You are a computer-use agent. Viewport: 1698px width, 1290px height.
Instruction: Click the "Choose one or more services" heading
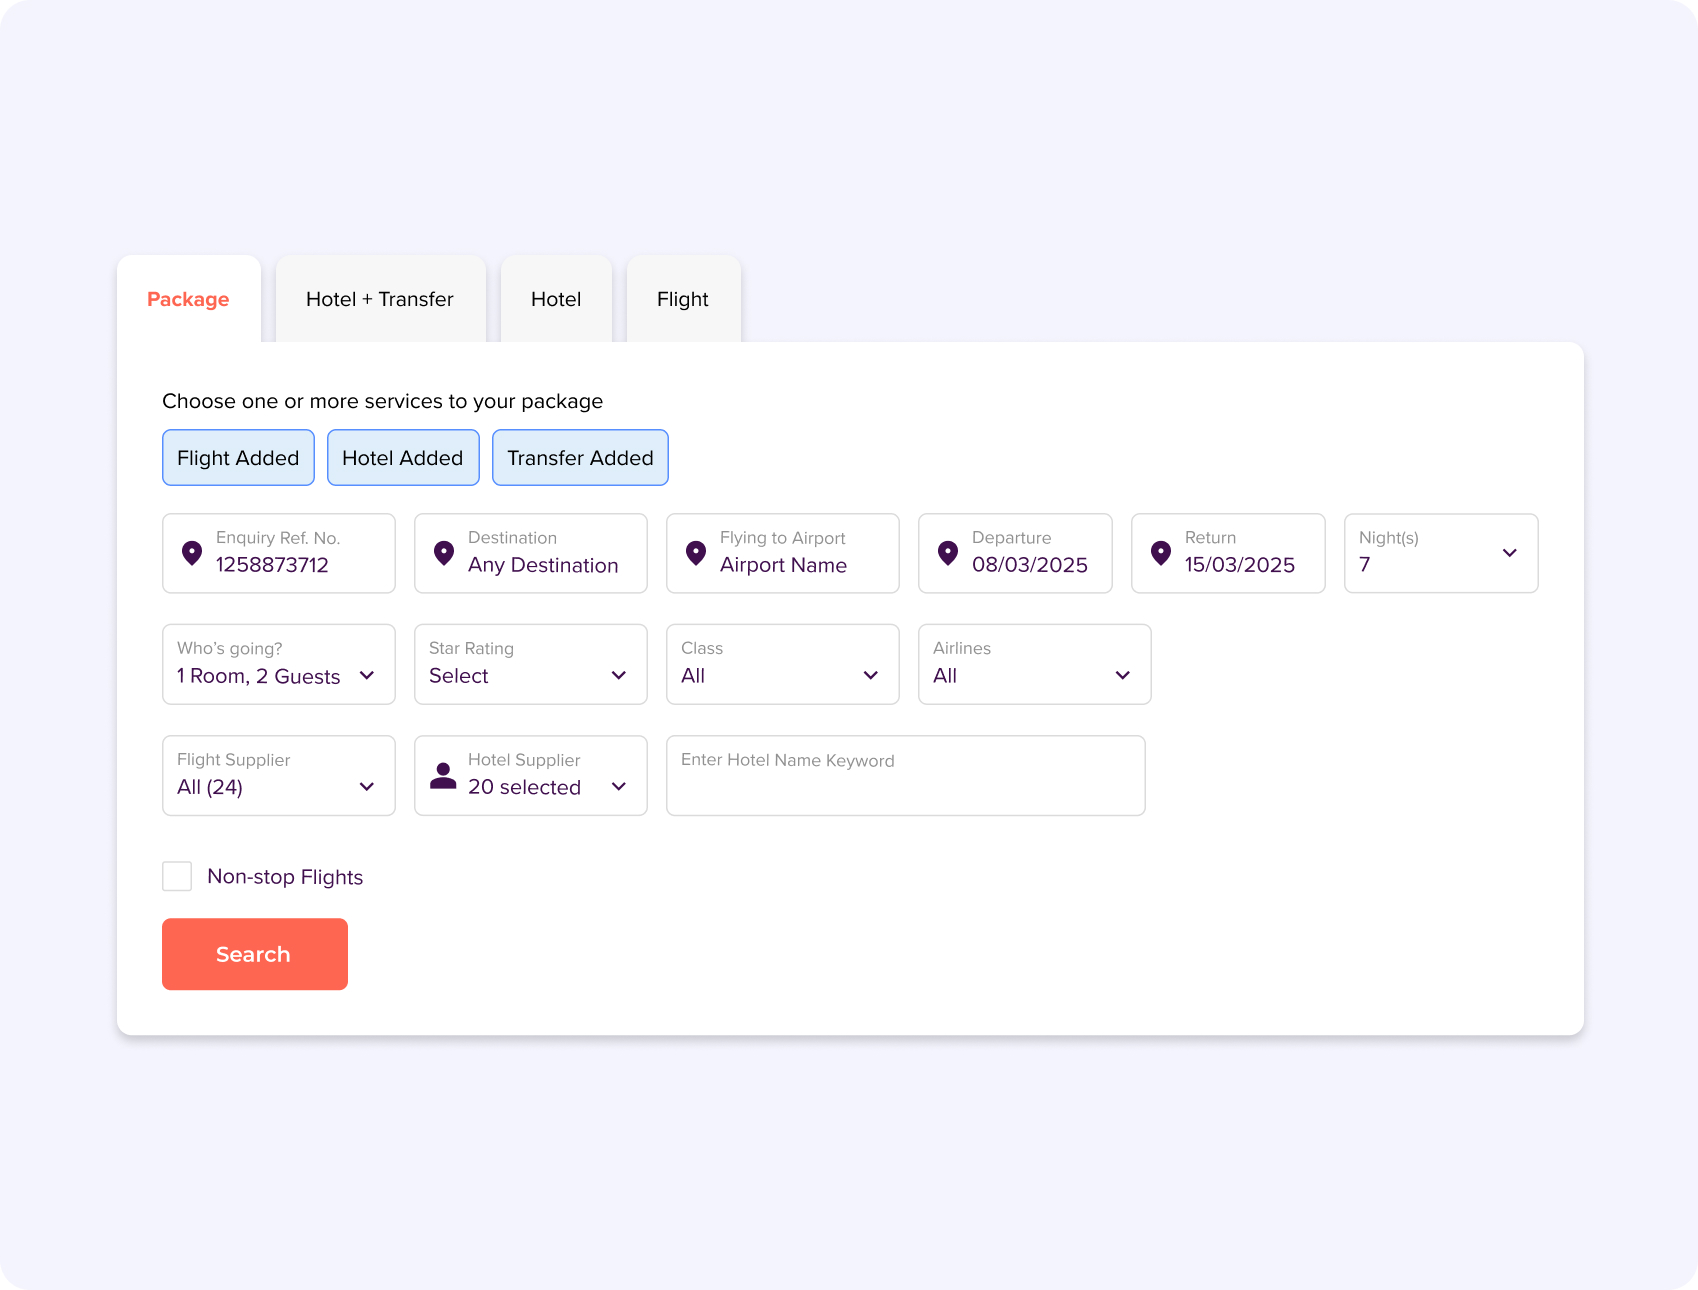382,401
